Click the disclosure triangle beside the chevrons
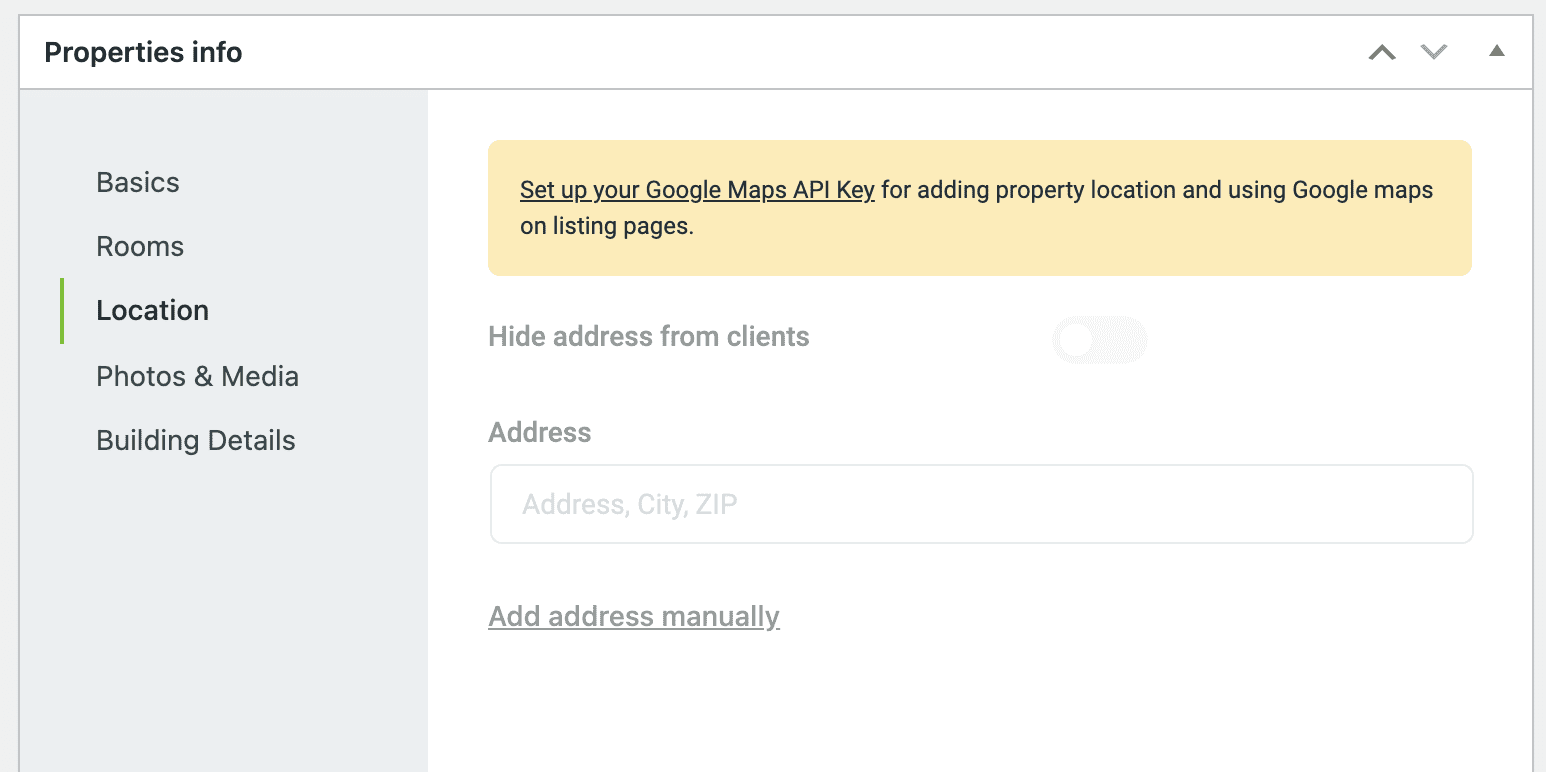The image size is (1546, 772). [x=1497, y=52]
